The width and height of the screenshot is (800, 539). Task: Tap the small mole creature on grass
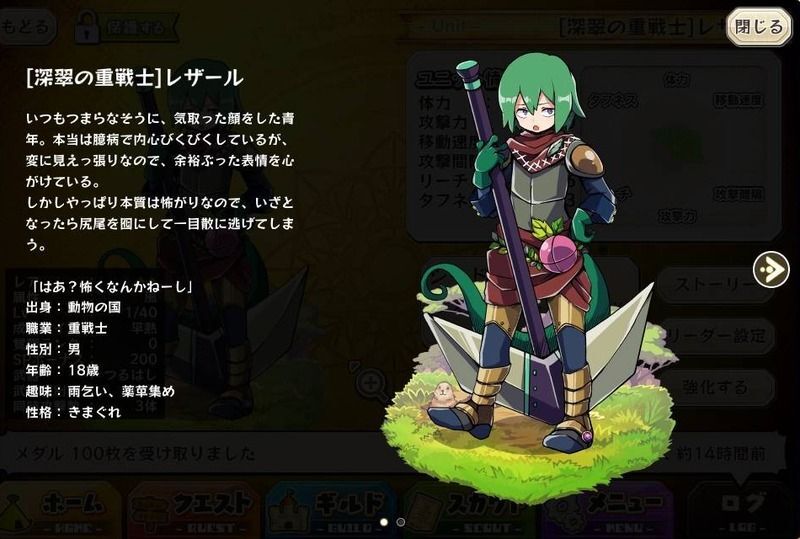[x=445, y=395]
